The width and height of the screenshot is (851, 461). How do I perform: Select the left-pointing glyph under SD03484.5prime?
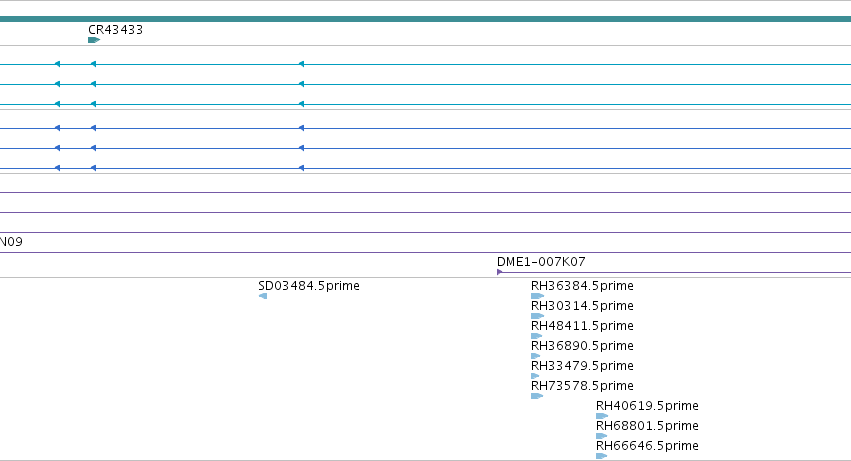click(x=263, y=296)
